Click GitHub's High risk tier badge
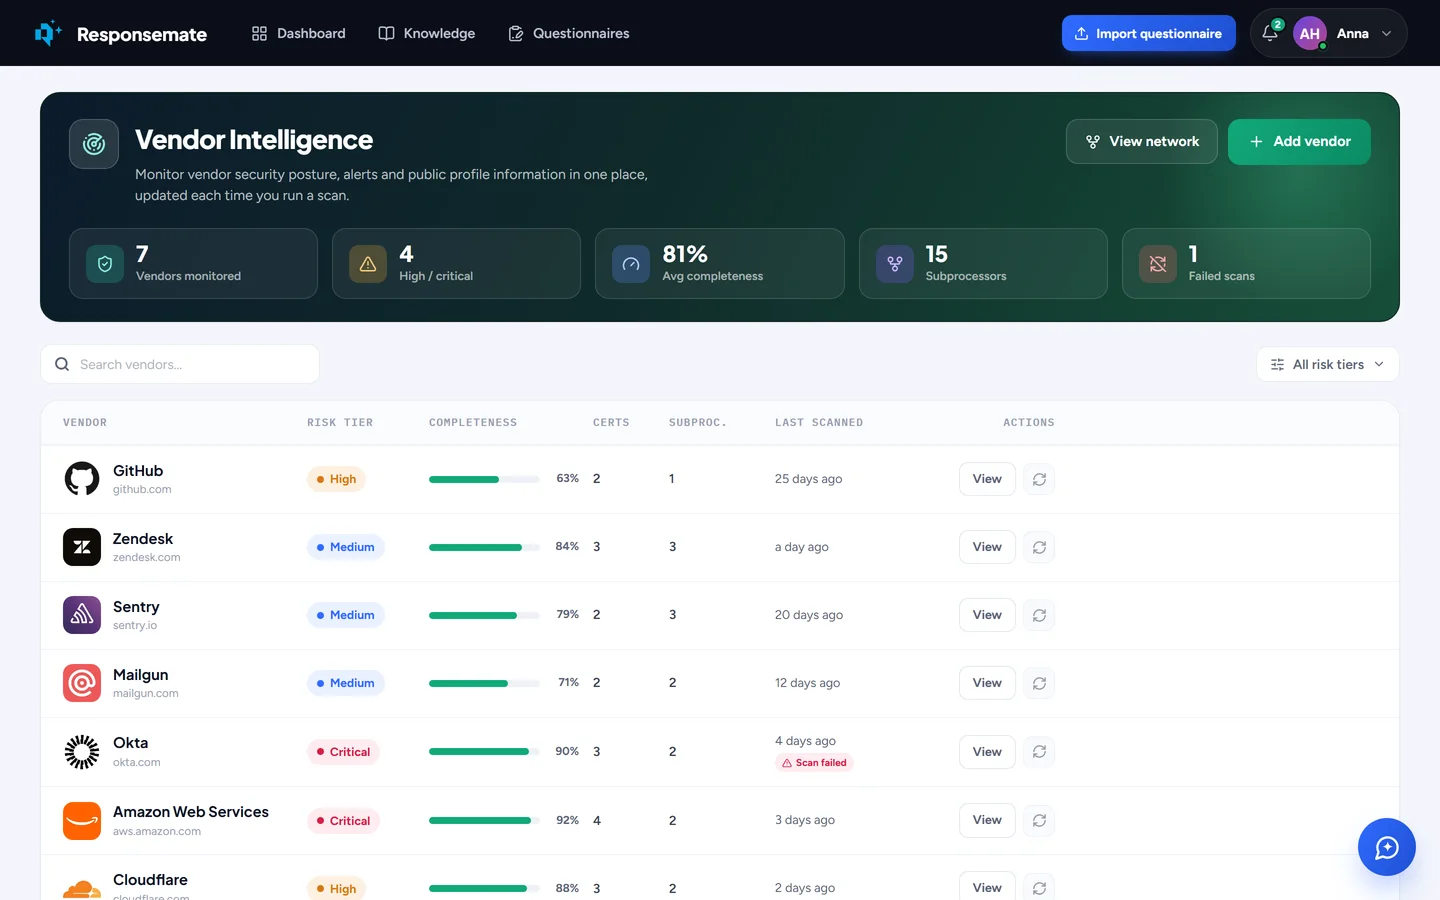Viewport: 1440px width, 900px height. 336,479
